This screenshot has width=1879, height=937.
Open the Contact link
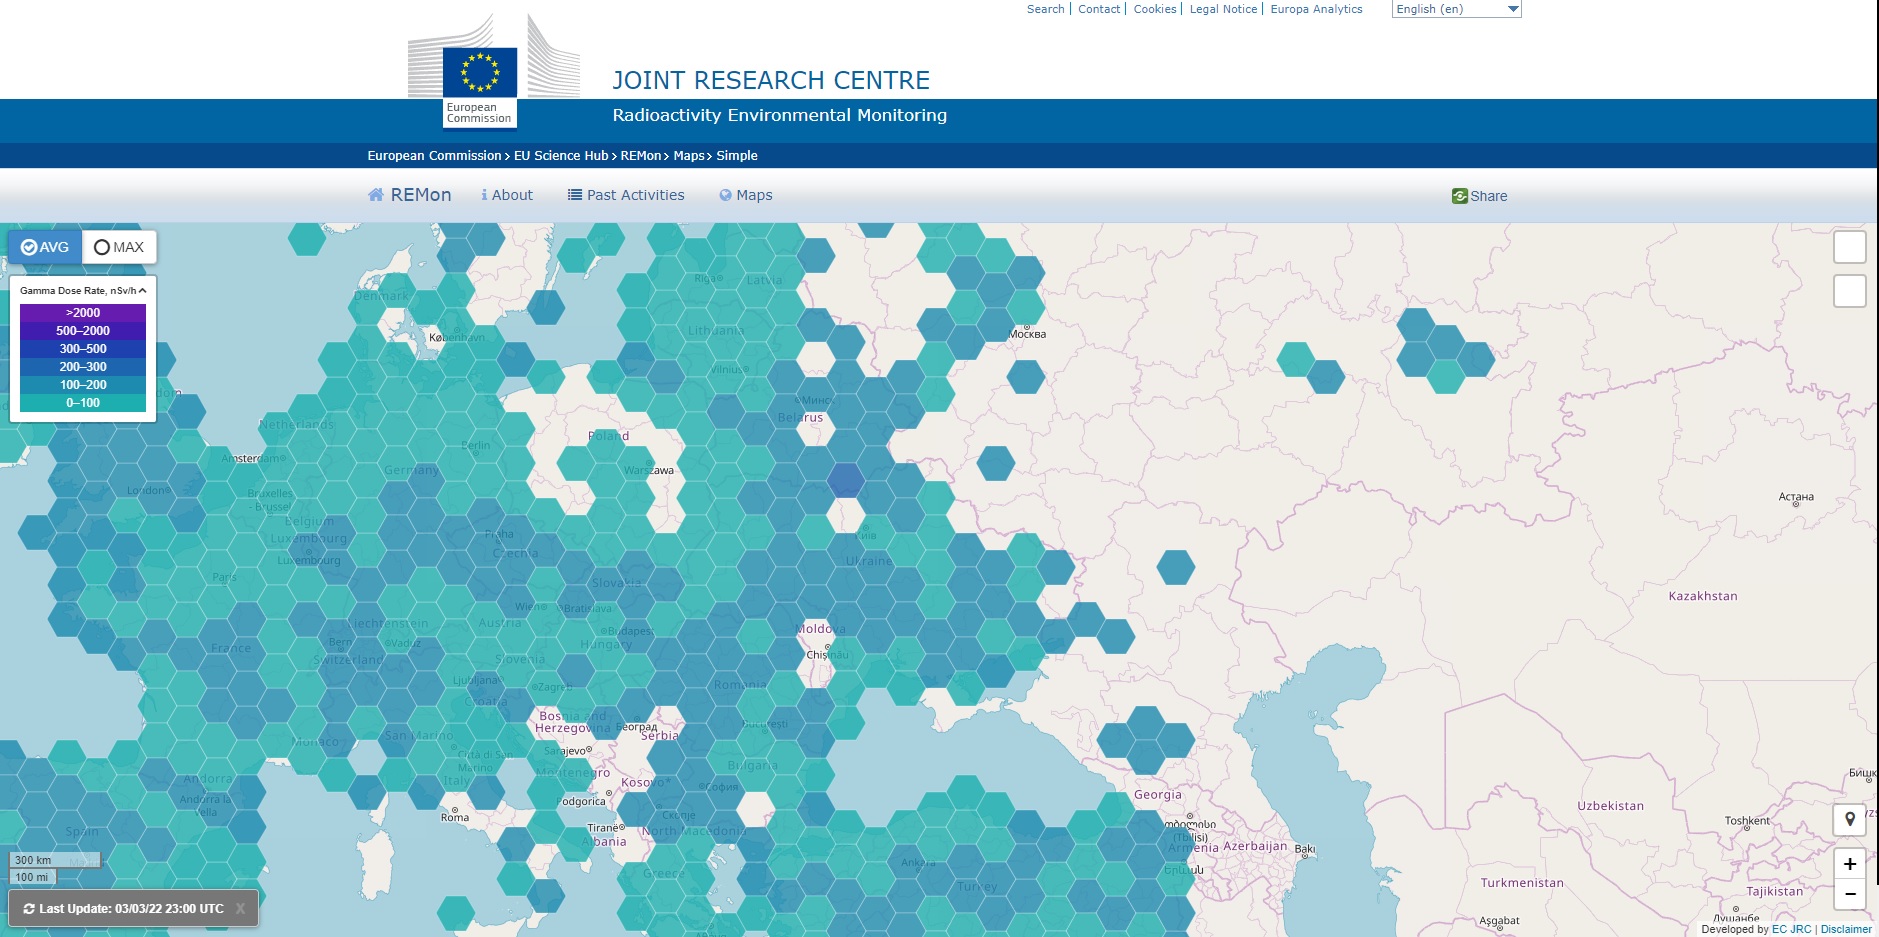click(1099, 9)
